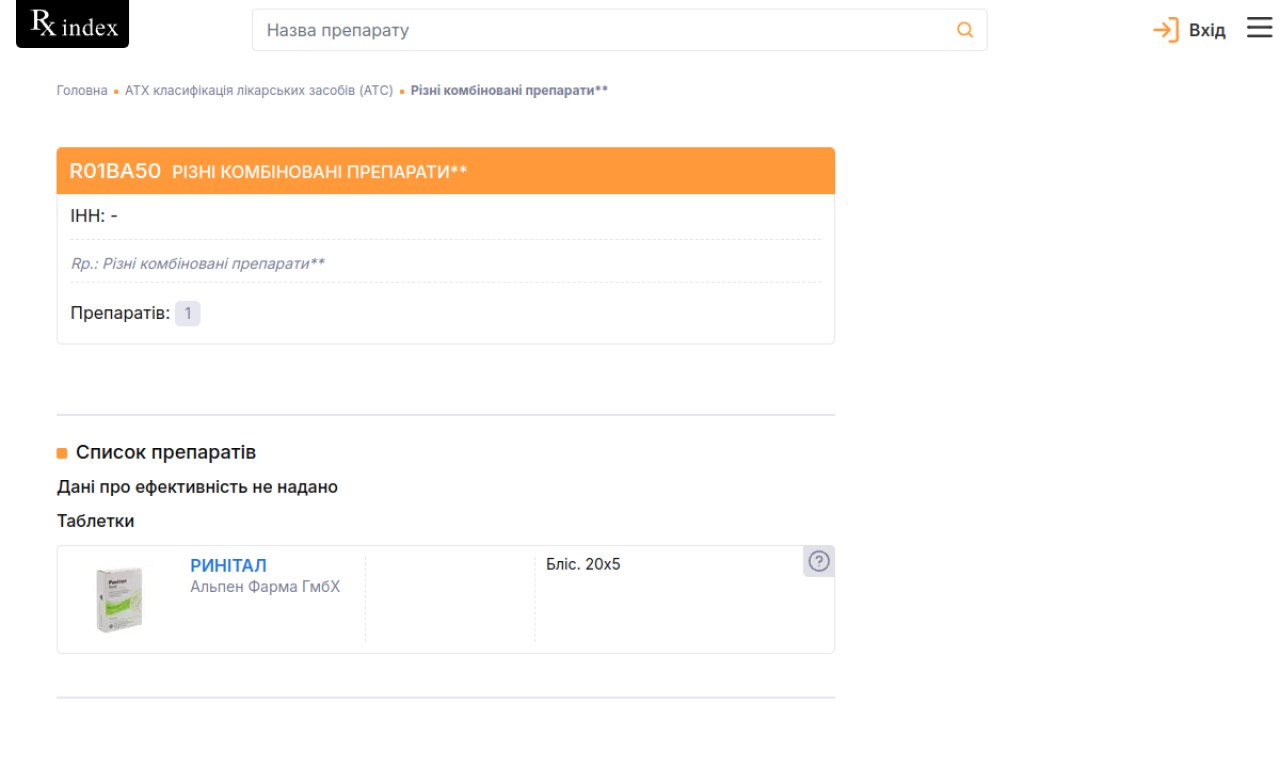Viewport: 1280px width, 768px height.
Task: Open the hamburger menu
Action: [x=1259, y=28]
